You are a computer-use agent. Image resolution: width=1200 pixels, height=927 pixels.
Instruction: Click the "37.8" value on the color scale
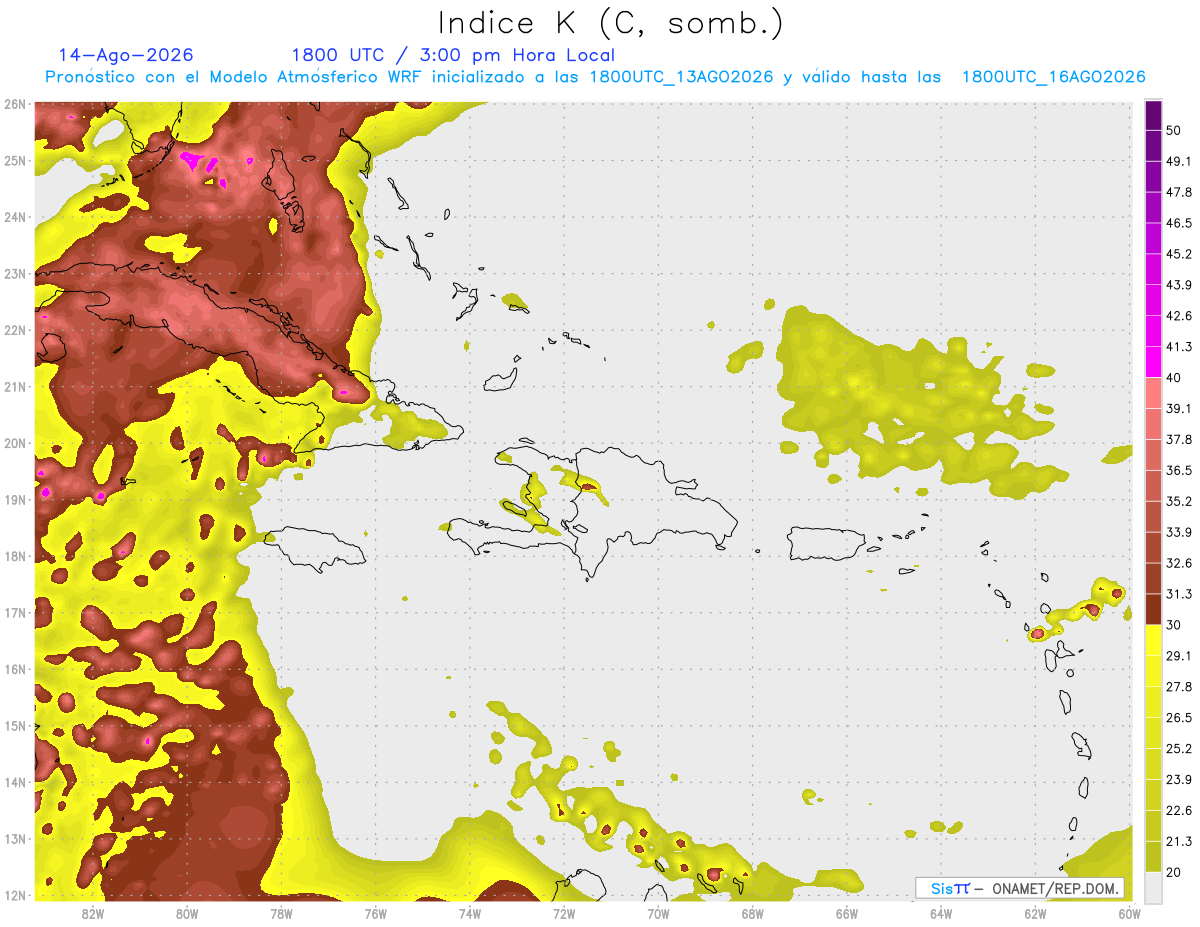click(1180, 439)
